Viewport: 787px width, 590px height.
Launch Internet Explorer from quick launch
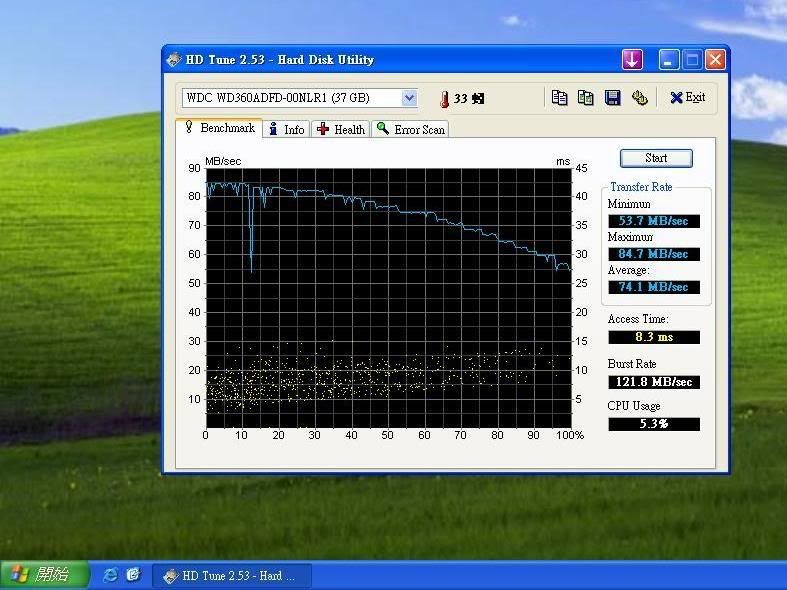pyautogui.click(x=110, y=574)
